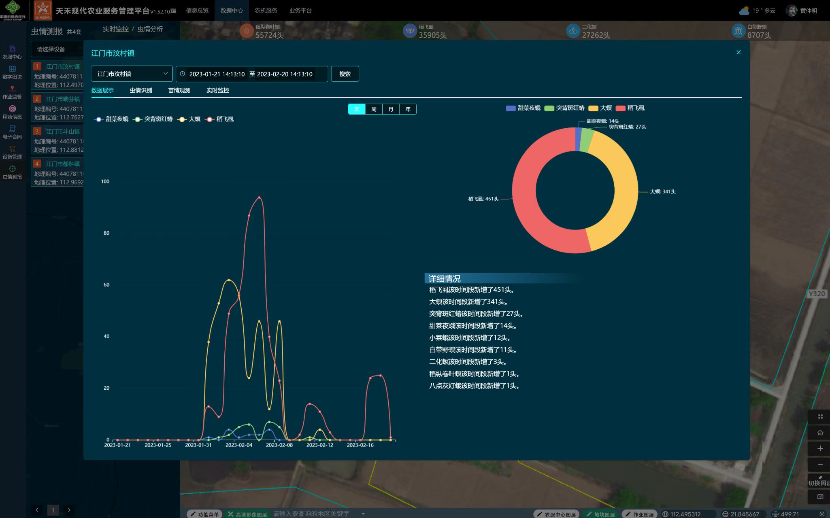Screen dimensions: 830x518
Task: Click the map zoom out minus button
Action: click(x=820, y=464)
